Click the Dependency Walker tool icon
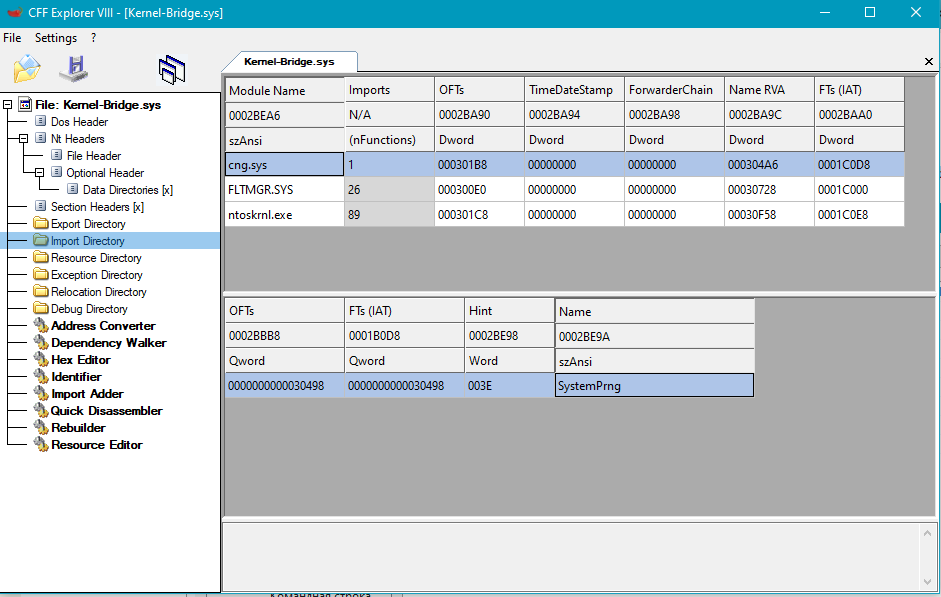The height and width of the screenshot is (597, 941). click(x=41, y=343)
